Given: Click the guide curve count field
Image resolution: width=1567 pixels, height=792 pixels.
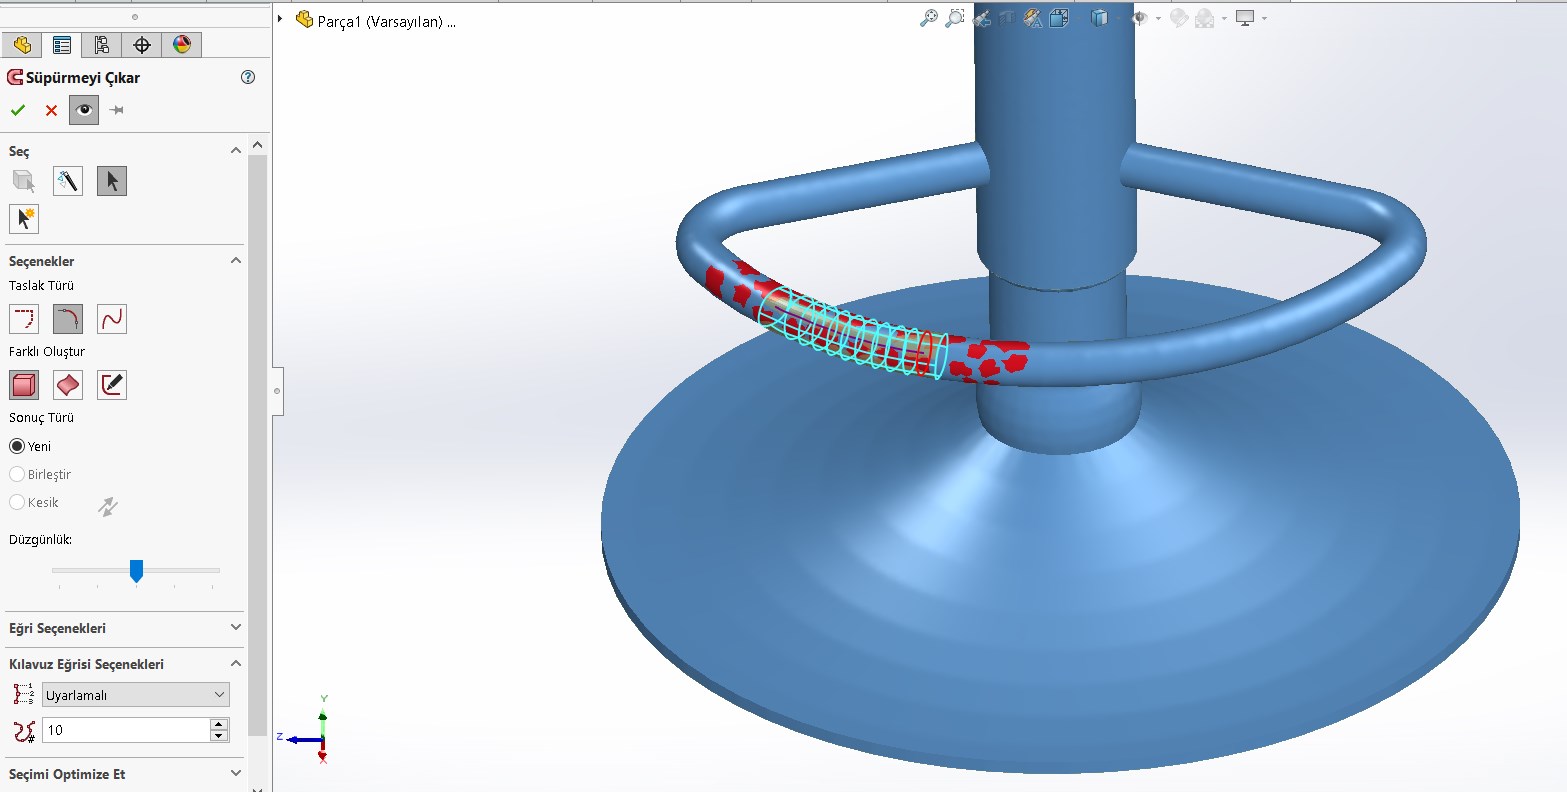Looking at the screenshot, I should [126, 730].
